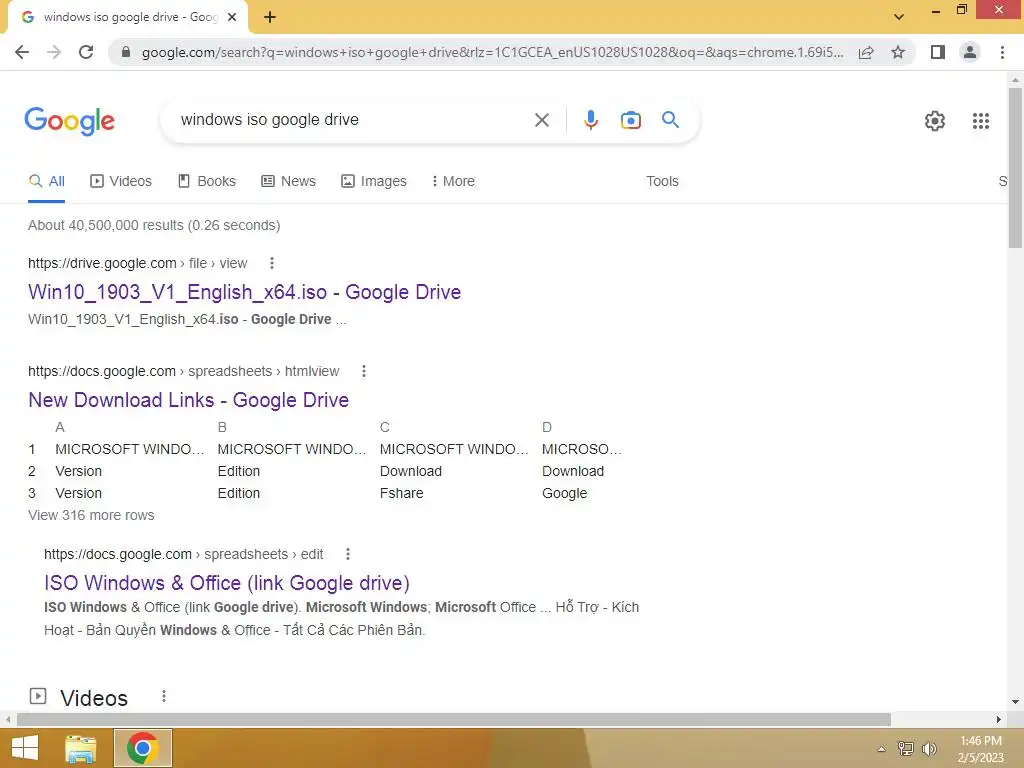The height and width of the screenshot is (768, 1024).
Task: Click View 316 more rows
Action: pos(91,515)
